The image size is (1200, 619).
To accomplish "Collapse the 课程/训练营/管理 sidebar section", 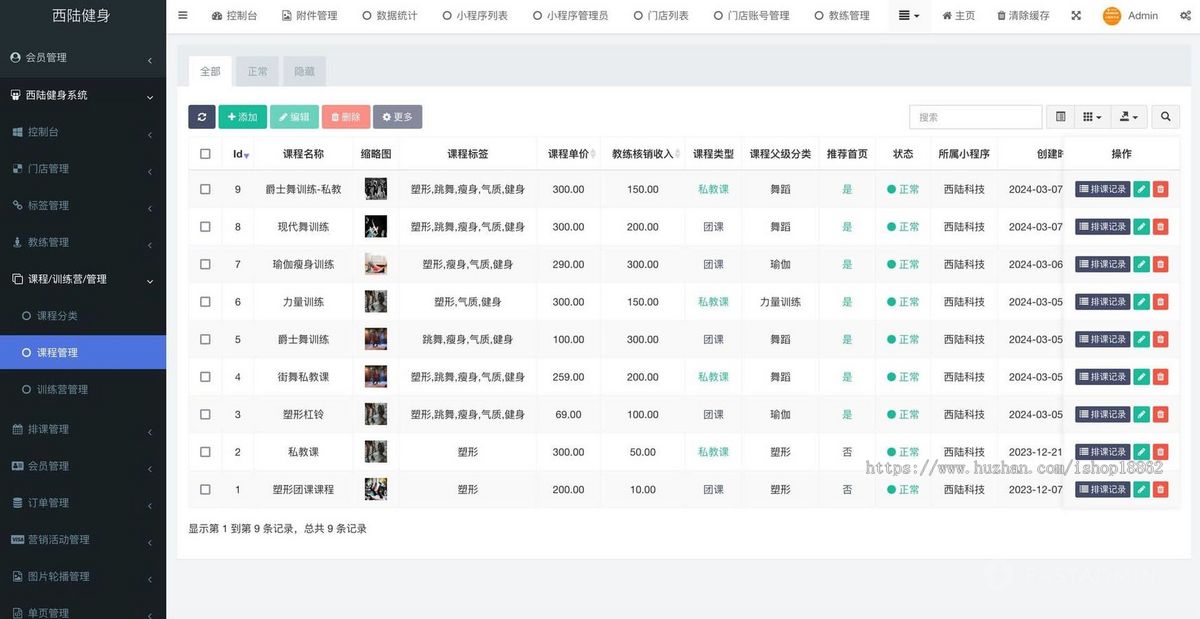I will pos(82,279).
